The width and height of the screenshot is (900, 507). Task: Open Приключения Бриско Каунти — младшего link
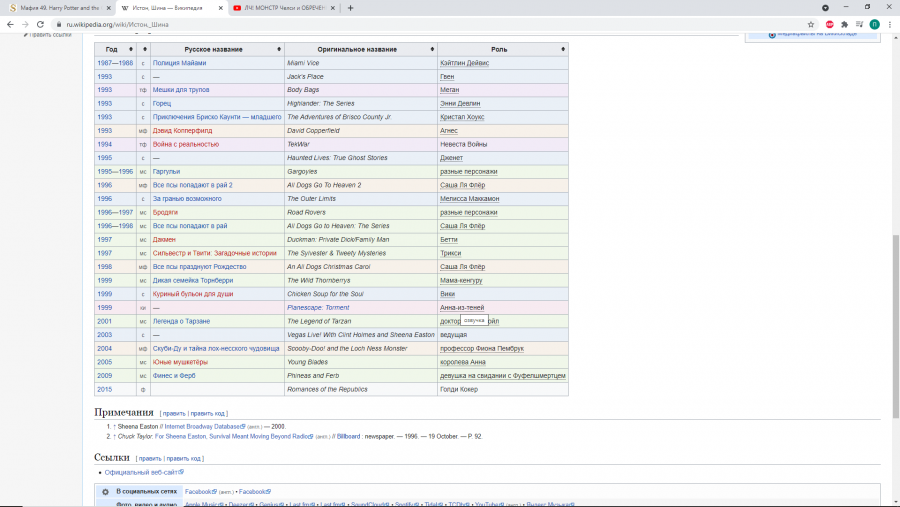tap(217, 117)
